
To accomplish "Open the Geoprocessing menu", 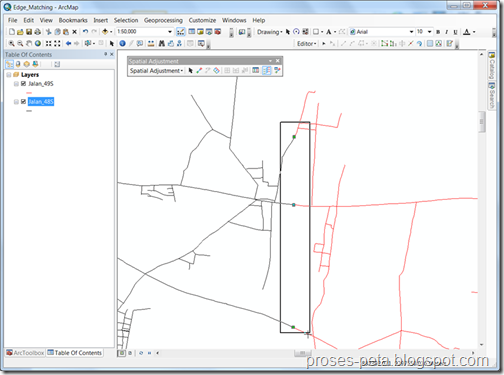I will click(x=163, y=20).
